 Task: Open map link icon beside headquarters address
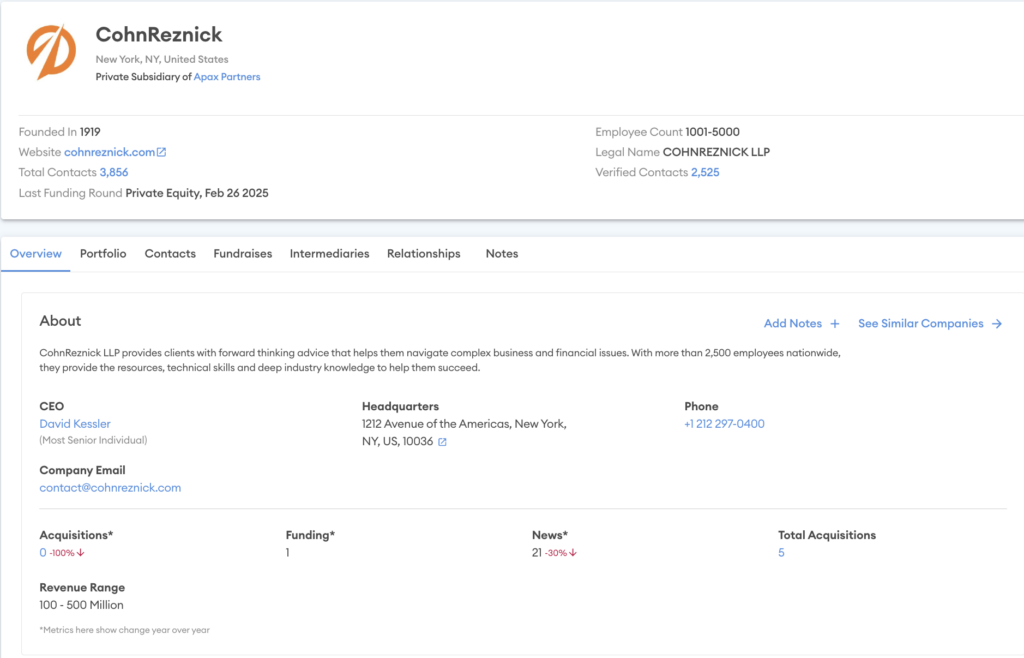pos(442,442)
